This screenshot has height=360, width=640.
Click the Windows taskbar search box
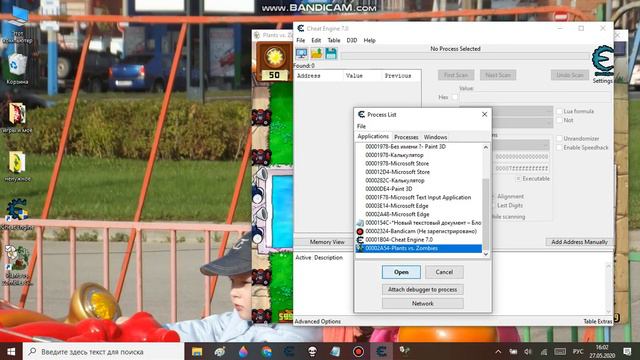click(103, 351)
